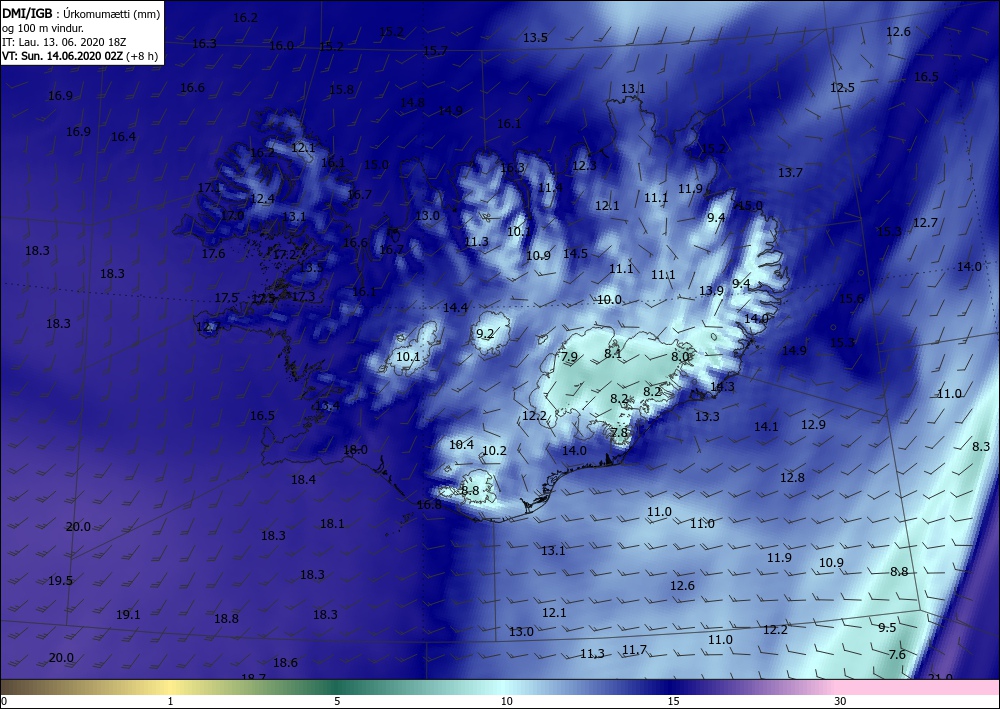Image resolution: width=1000 pixels, height=709 pixels.
Task: Click the 7.9 value on Vatnajökull
Action: (x=569, y=357)
